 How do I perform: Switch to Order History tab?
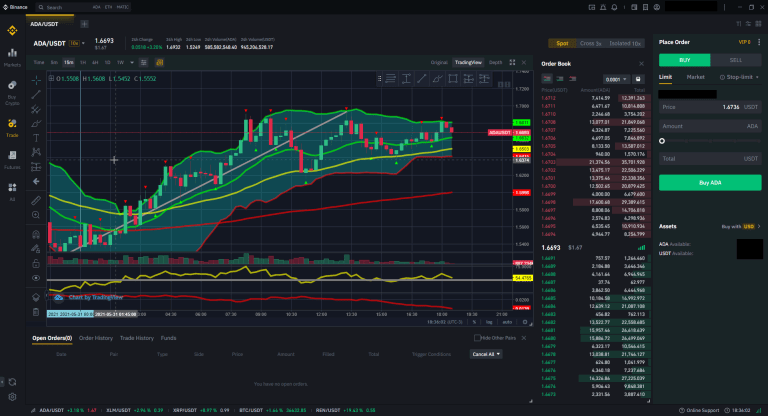[96, 338]
